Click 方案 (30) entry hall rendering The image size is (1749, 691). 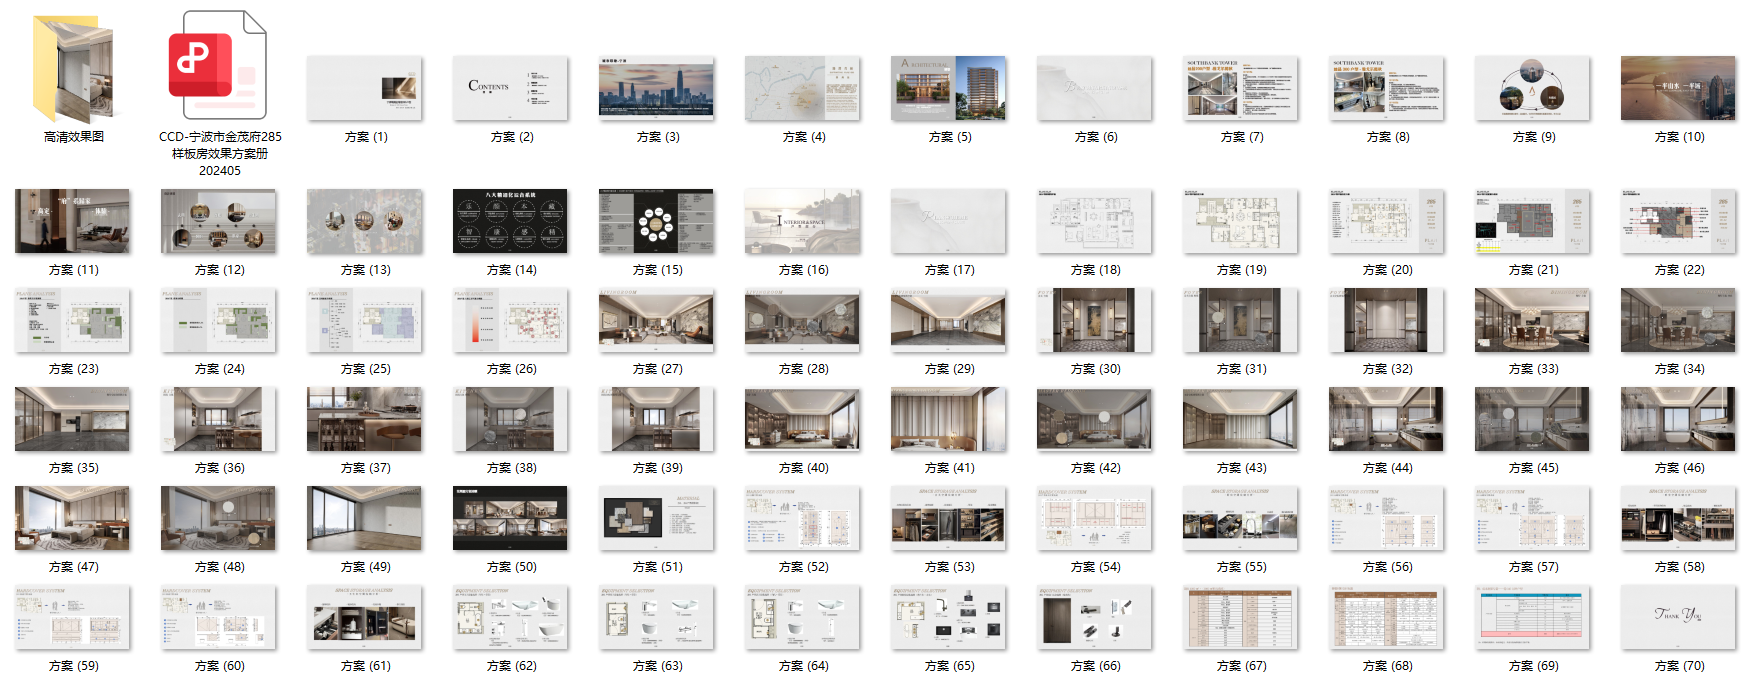tap(1095, 320)
